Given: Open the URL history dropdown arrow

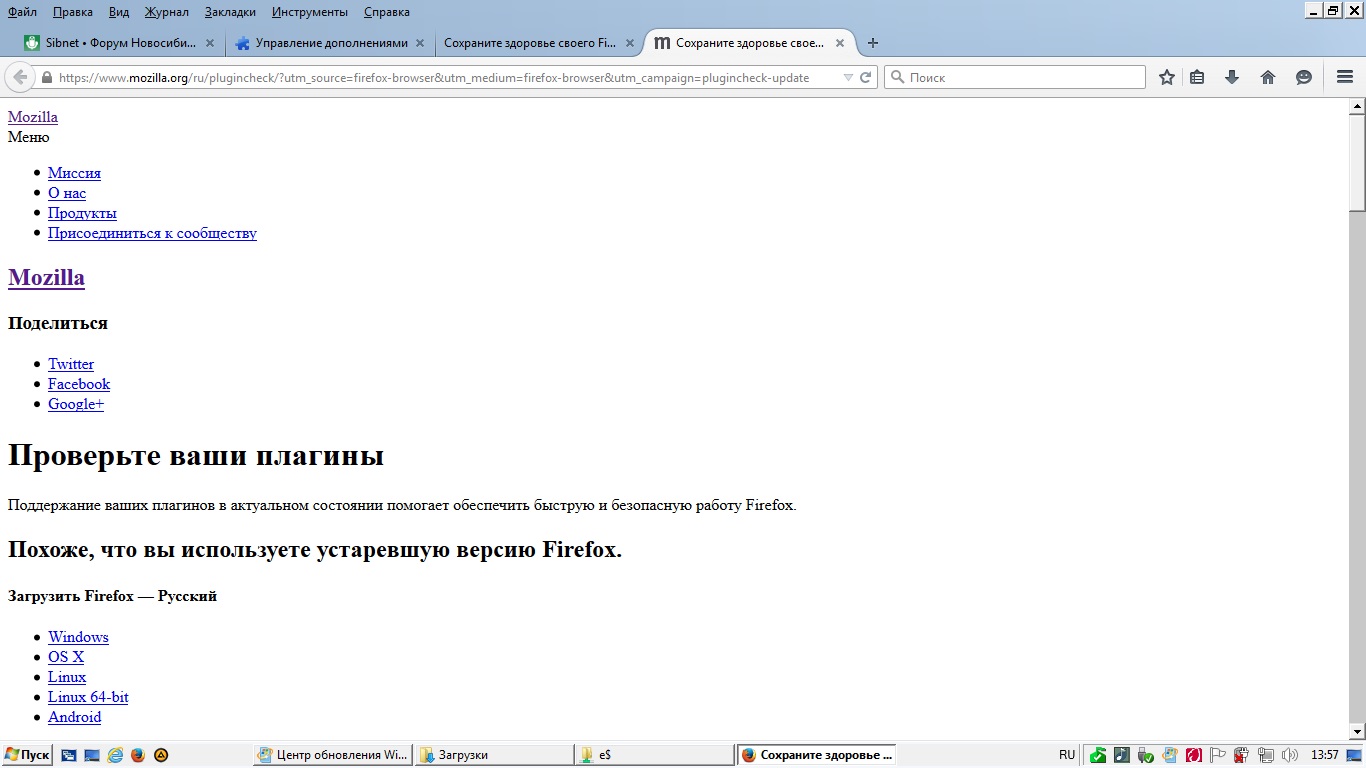Looking at the screenshot, I should (848, 78).
